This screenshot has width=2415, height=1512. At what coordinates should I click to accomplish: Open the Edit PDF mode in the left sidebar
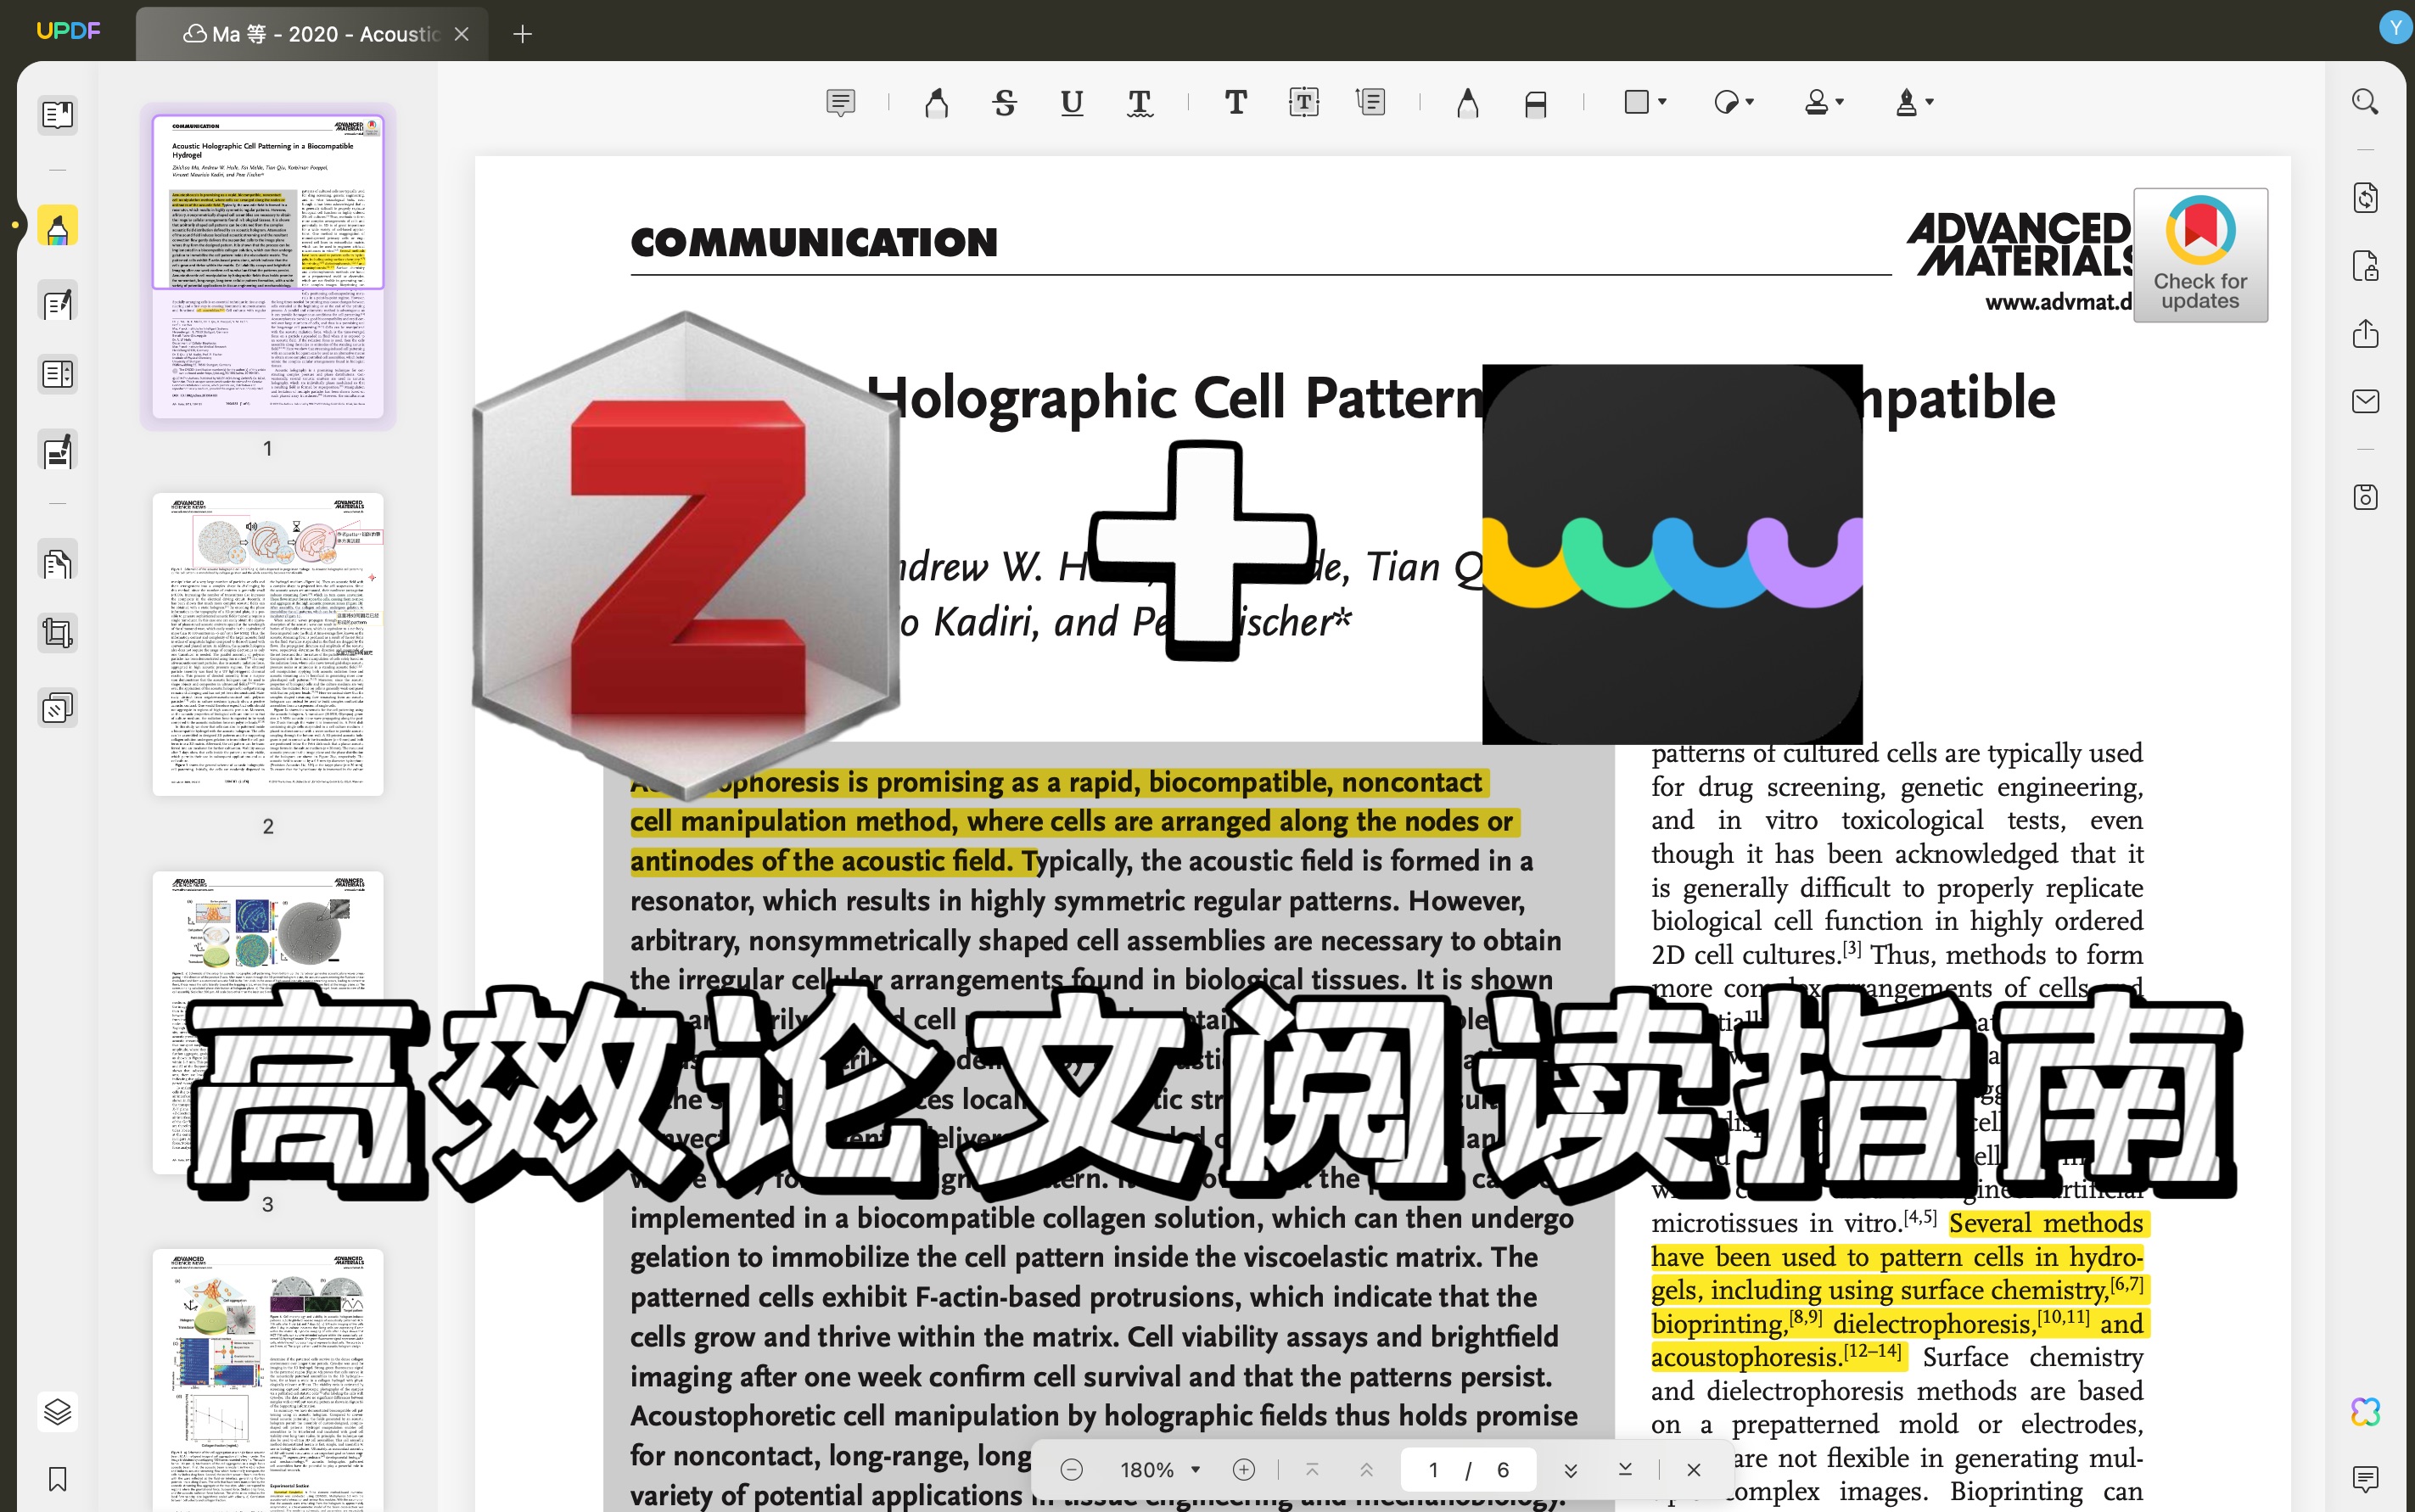tap(58, 303)
